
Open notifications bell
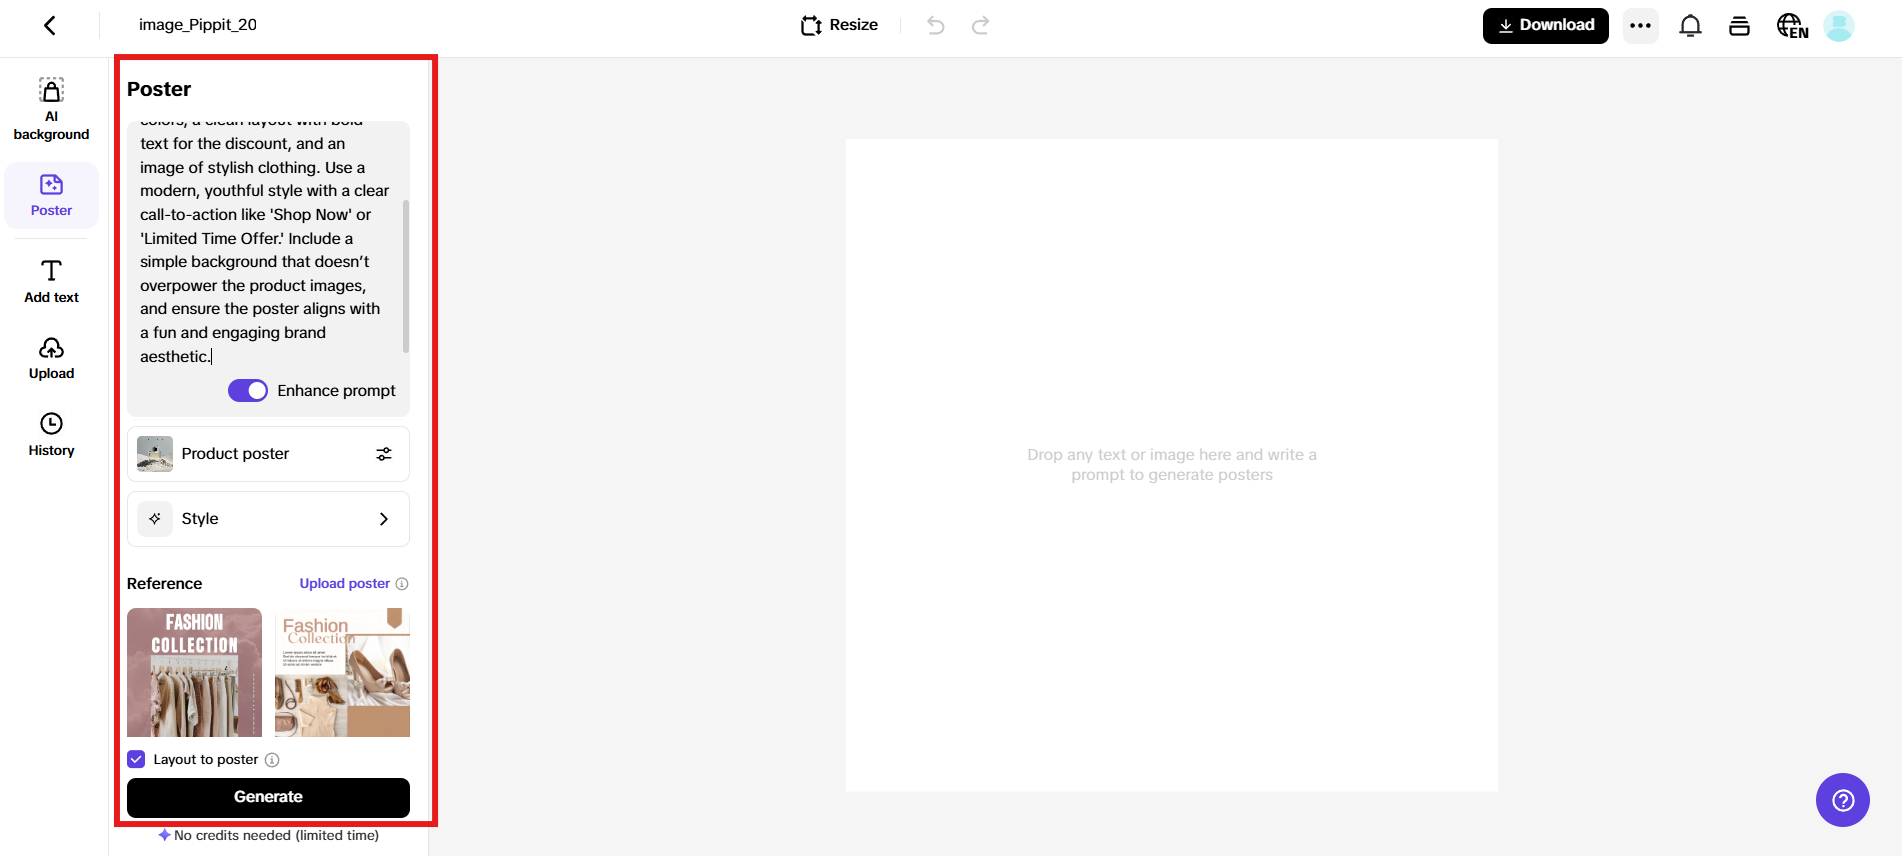[x=1690, y=25]
